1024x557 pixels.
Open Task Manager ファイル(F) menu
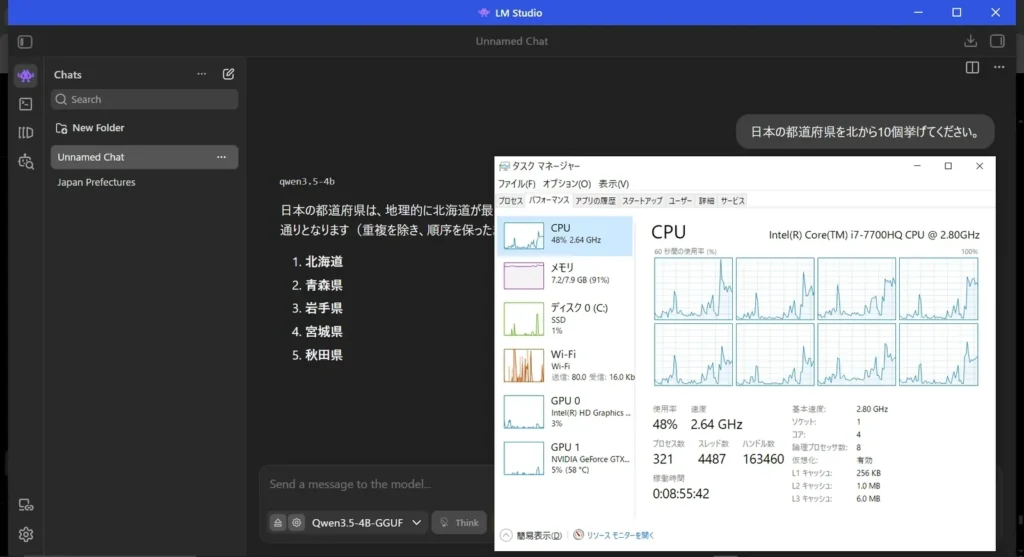coord(516,184)
